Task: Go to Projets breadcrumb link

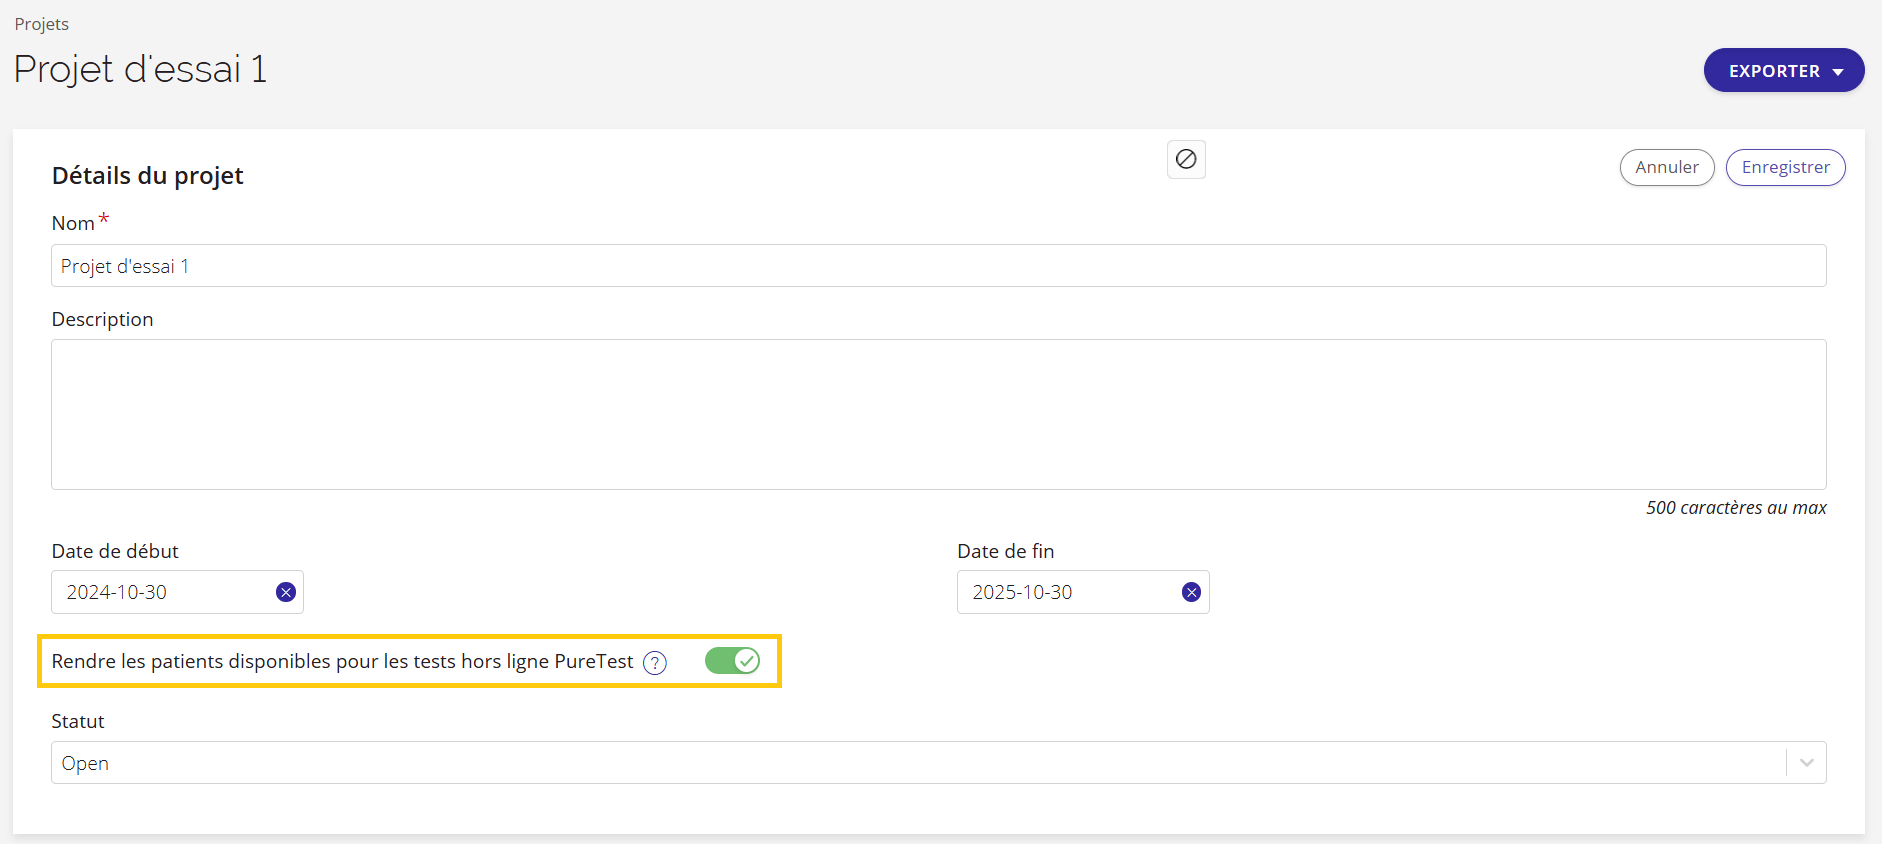Action: [42, 24]
